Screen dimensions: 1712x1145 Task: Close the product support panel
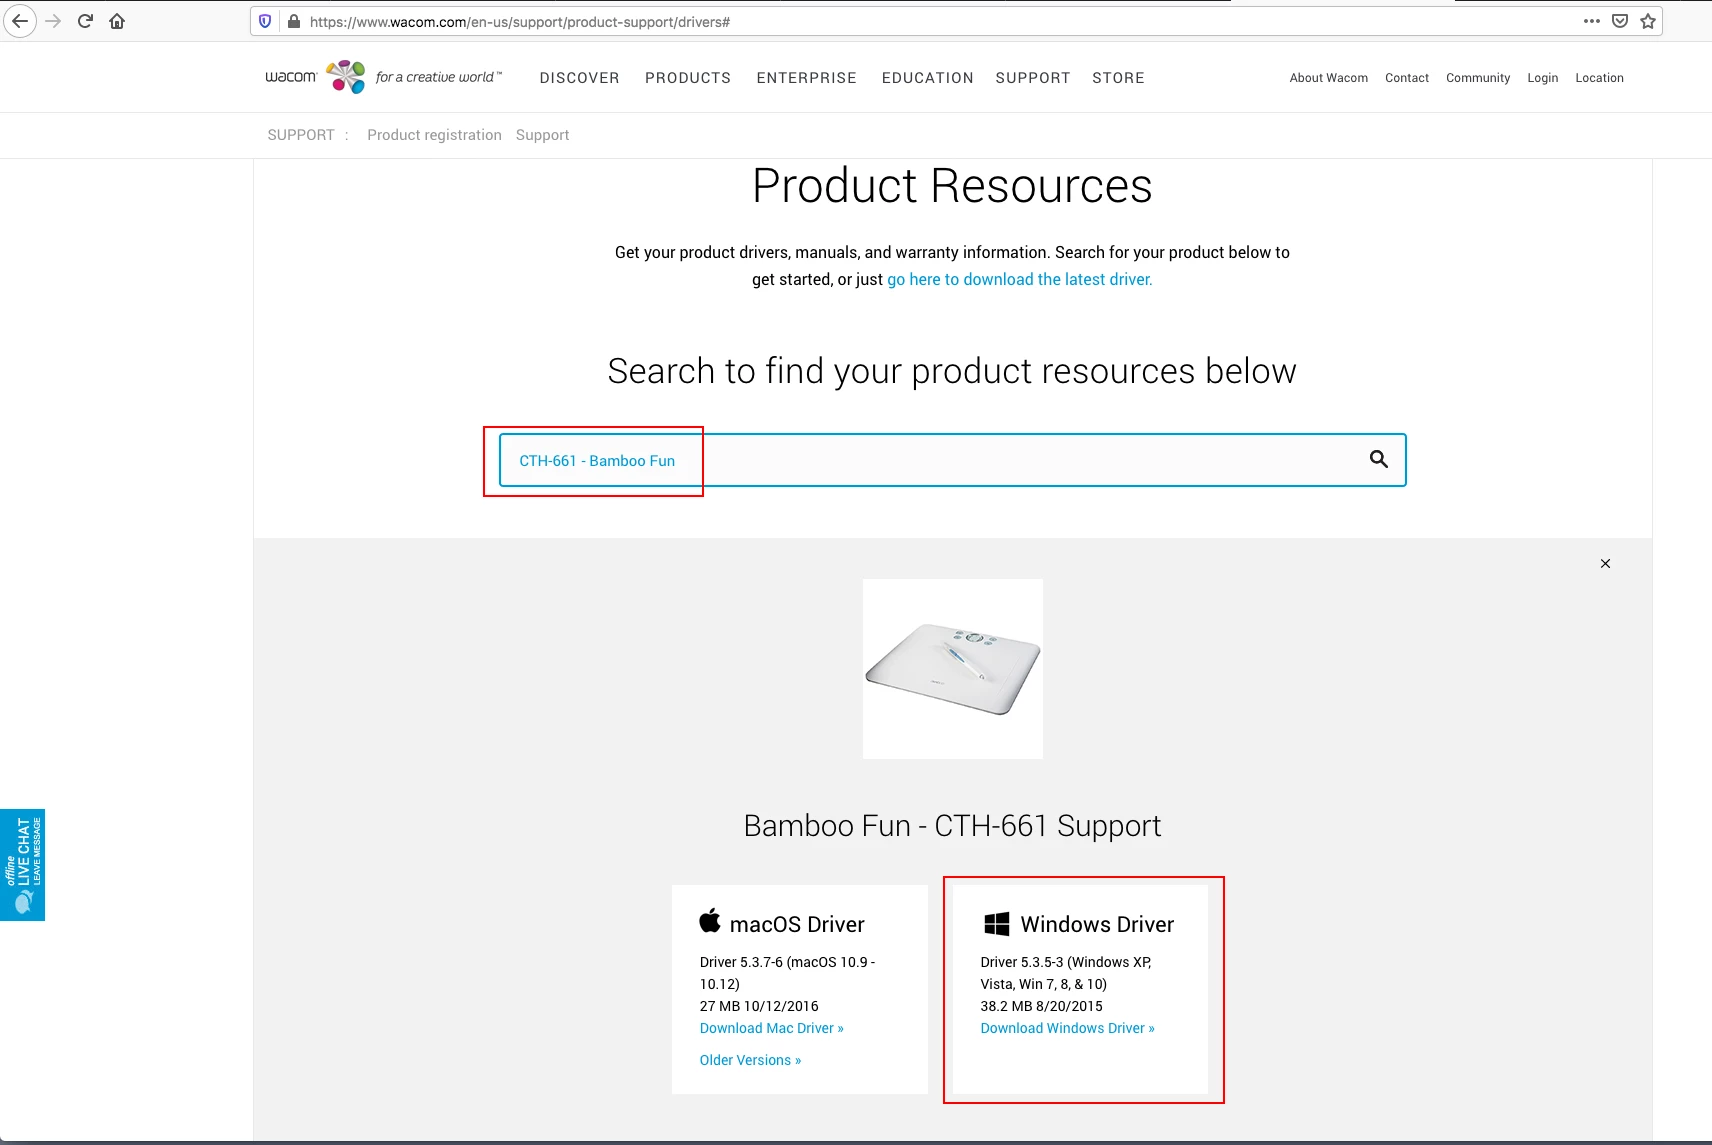click(x=1605, y=564)
